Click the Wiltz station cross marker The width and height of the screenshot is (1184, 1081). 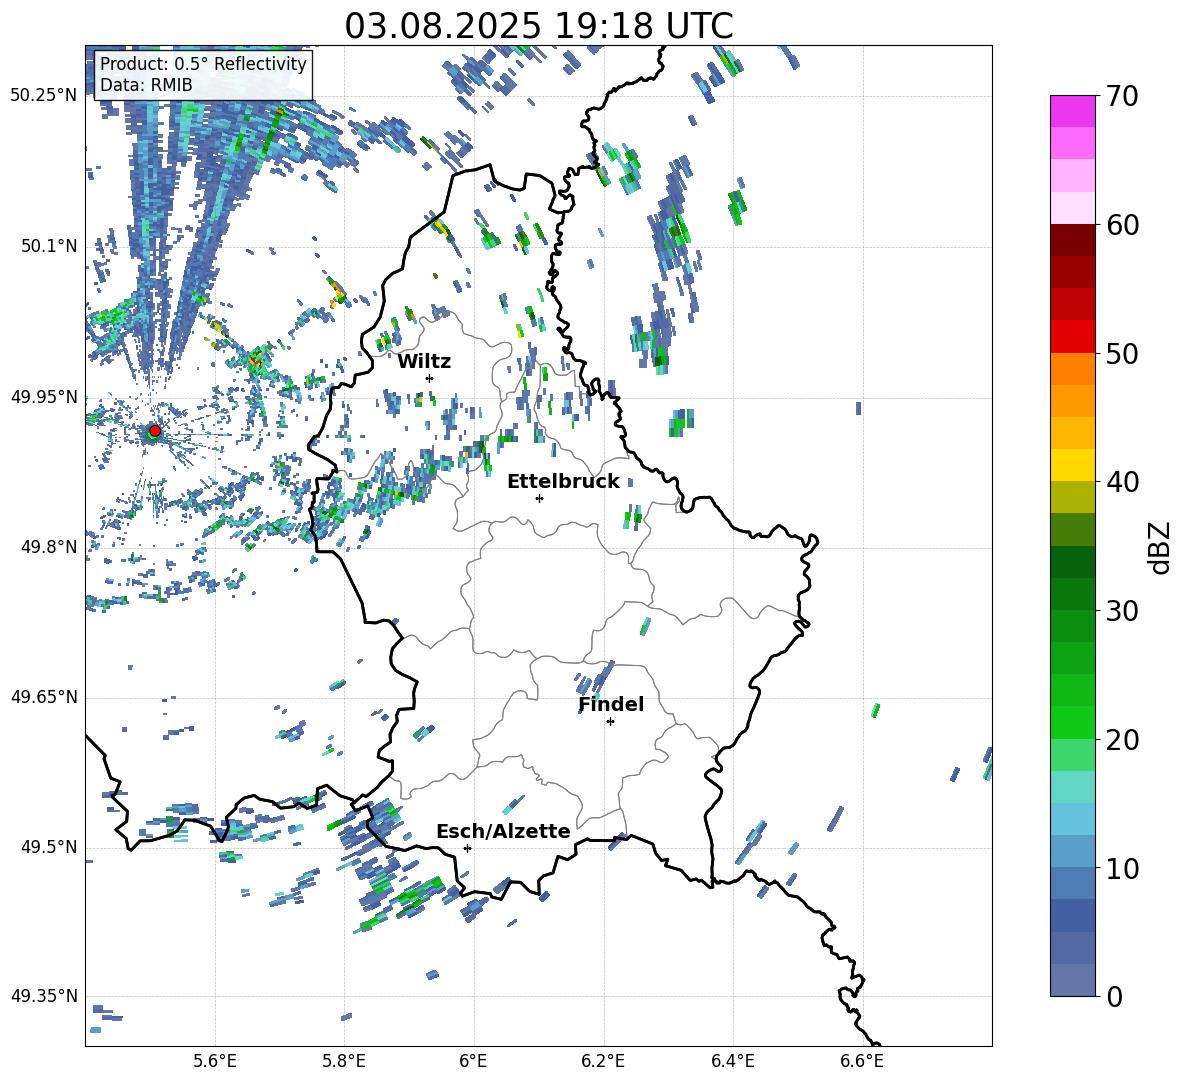(x=430, y=378)
